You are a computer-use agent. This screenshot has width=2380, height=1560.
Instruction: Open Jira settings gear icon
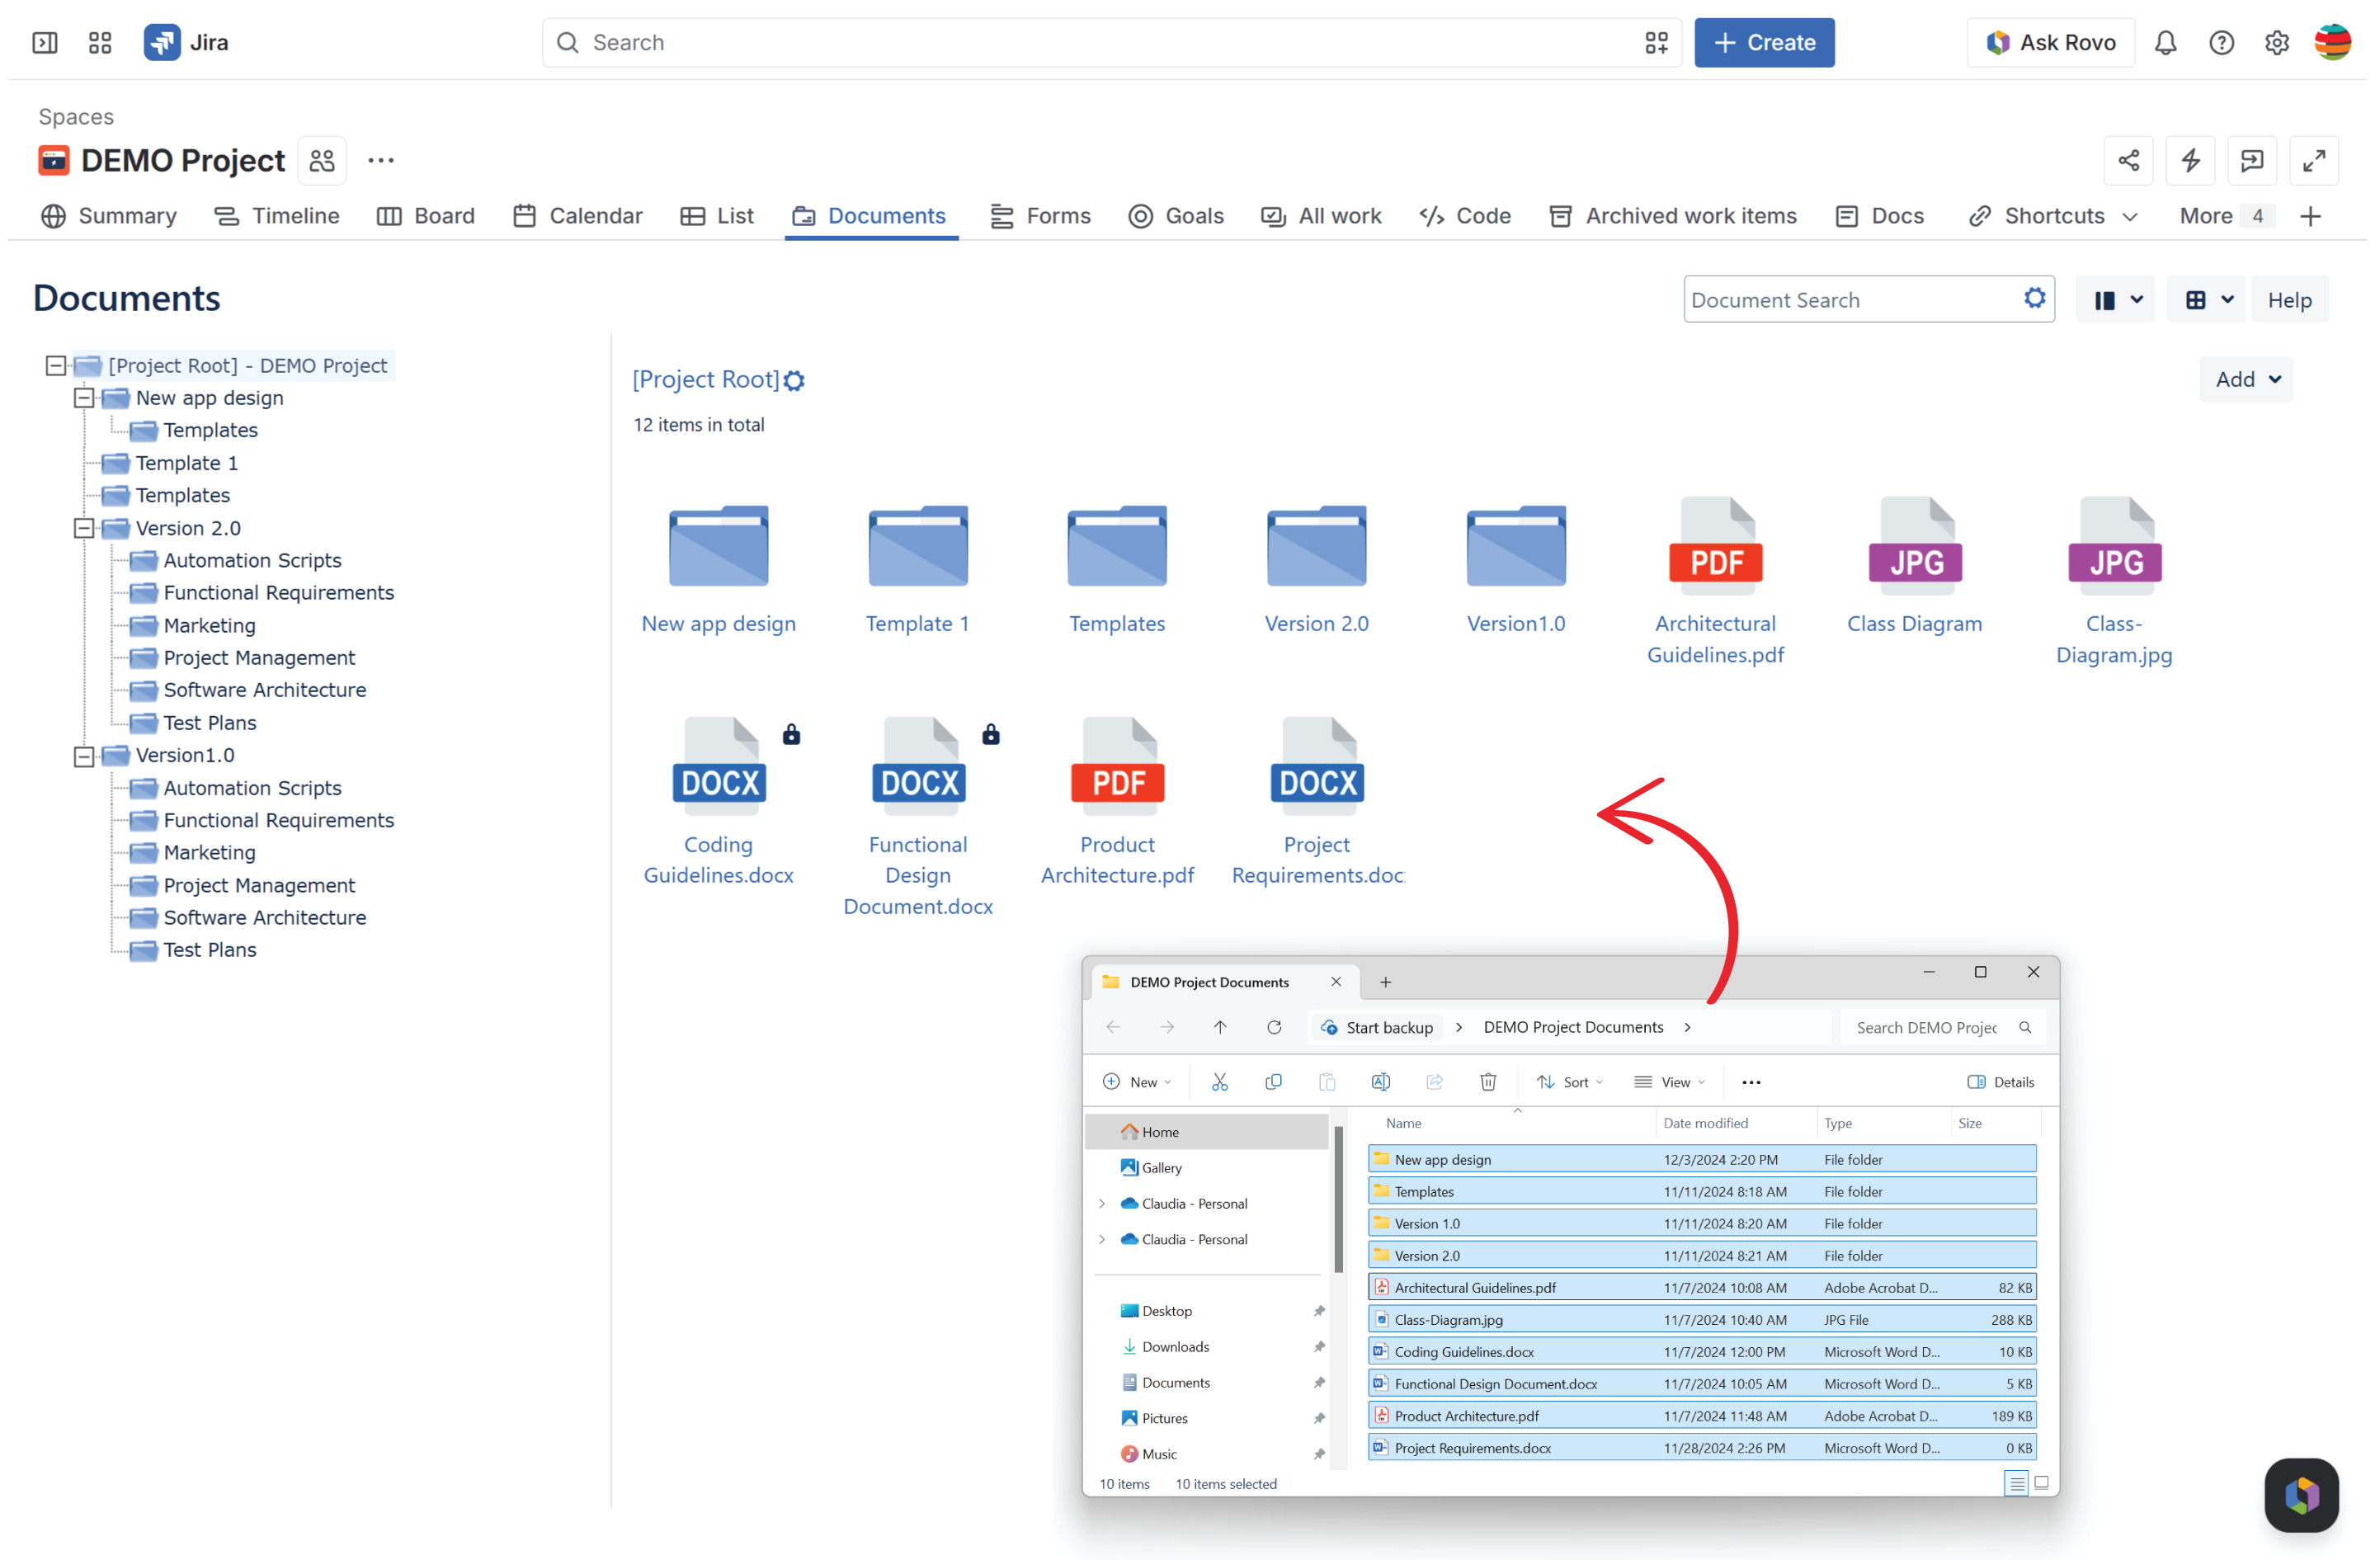[2276, 42]
